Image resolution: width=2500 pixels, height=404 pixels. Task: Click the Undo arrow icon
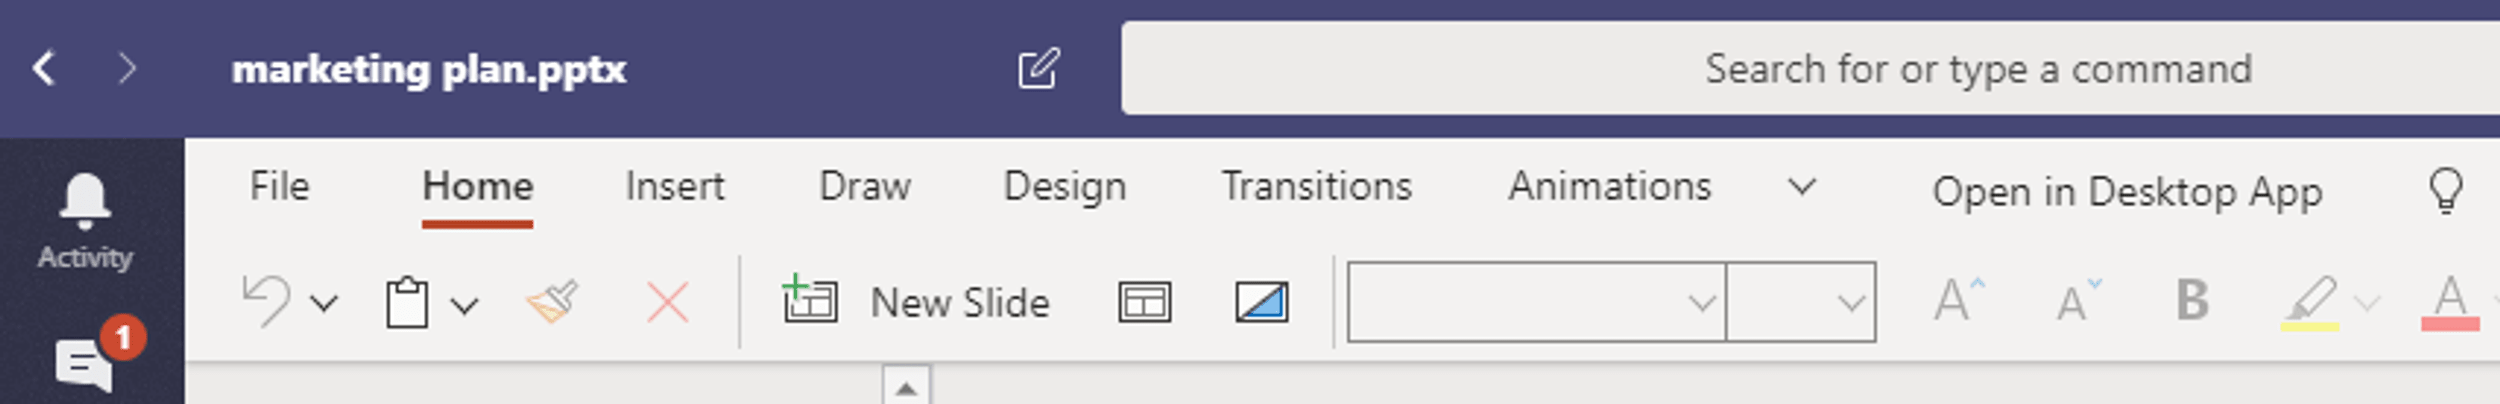pyautogui.click(x=266, y=302)
